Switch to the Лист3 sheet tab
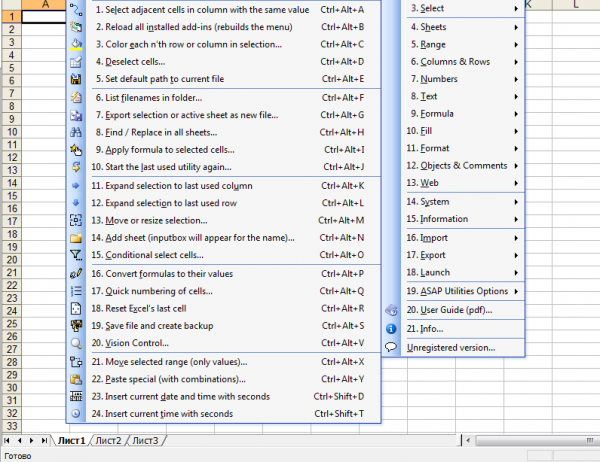Screen dimensions: 600x462 pyautogui.click(x=145, y=441)
